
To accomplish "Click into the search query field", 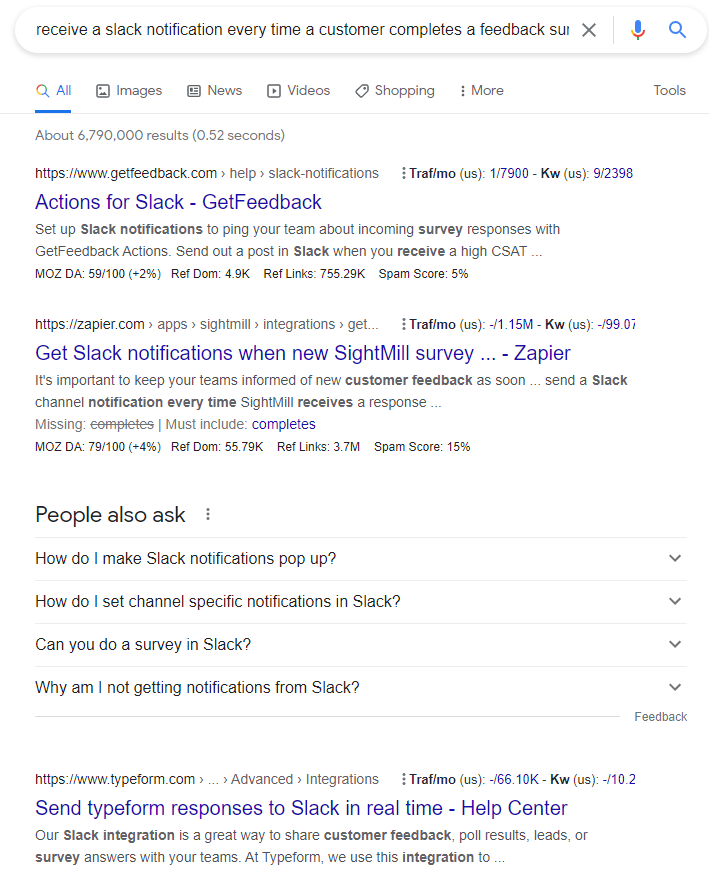I will pos(300,30).
